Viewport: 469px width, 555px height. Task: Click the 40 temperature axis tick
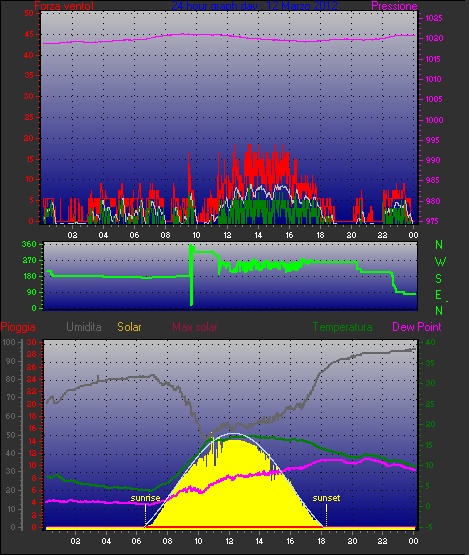(x=430, y=342)
